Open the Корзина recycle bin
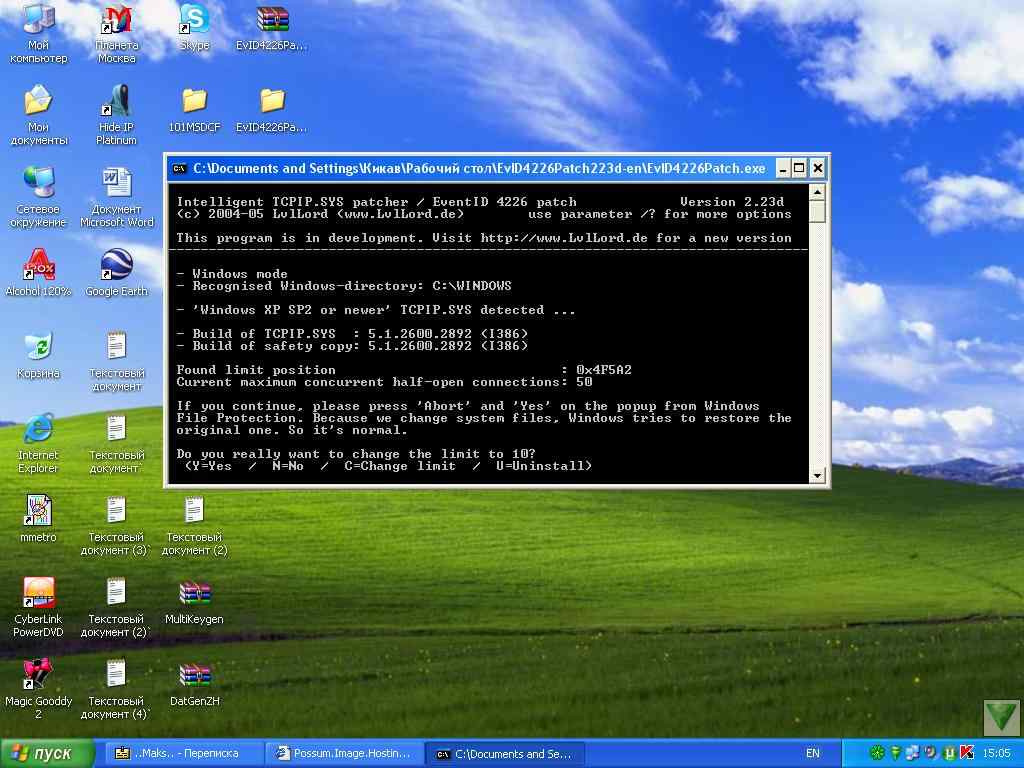Screen dimensions: 1024x768 tap(39, 355)
